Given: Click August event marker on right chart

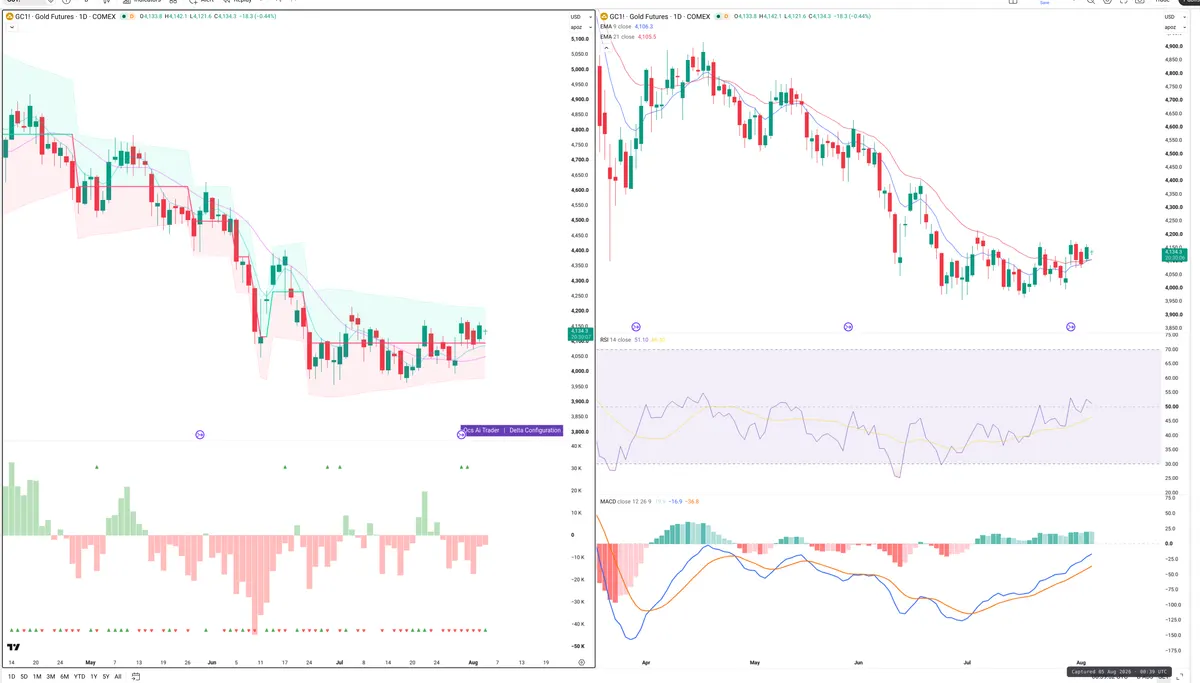Looking at the screenshot, I should [x=1070, y=326].
